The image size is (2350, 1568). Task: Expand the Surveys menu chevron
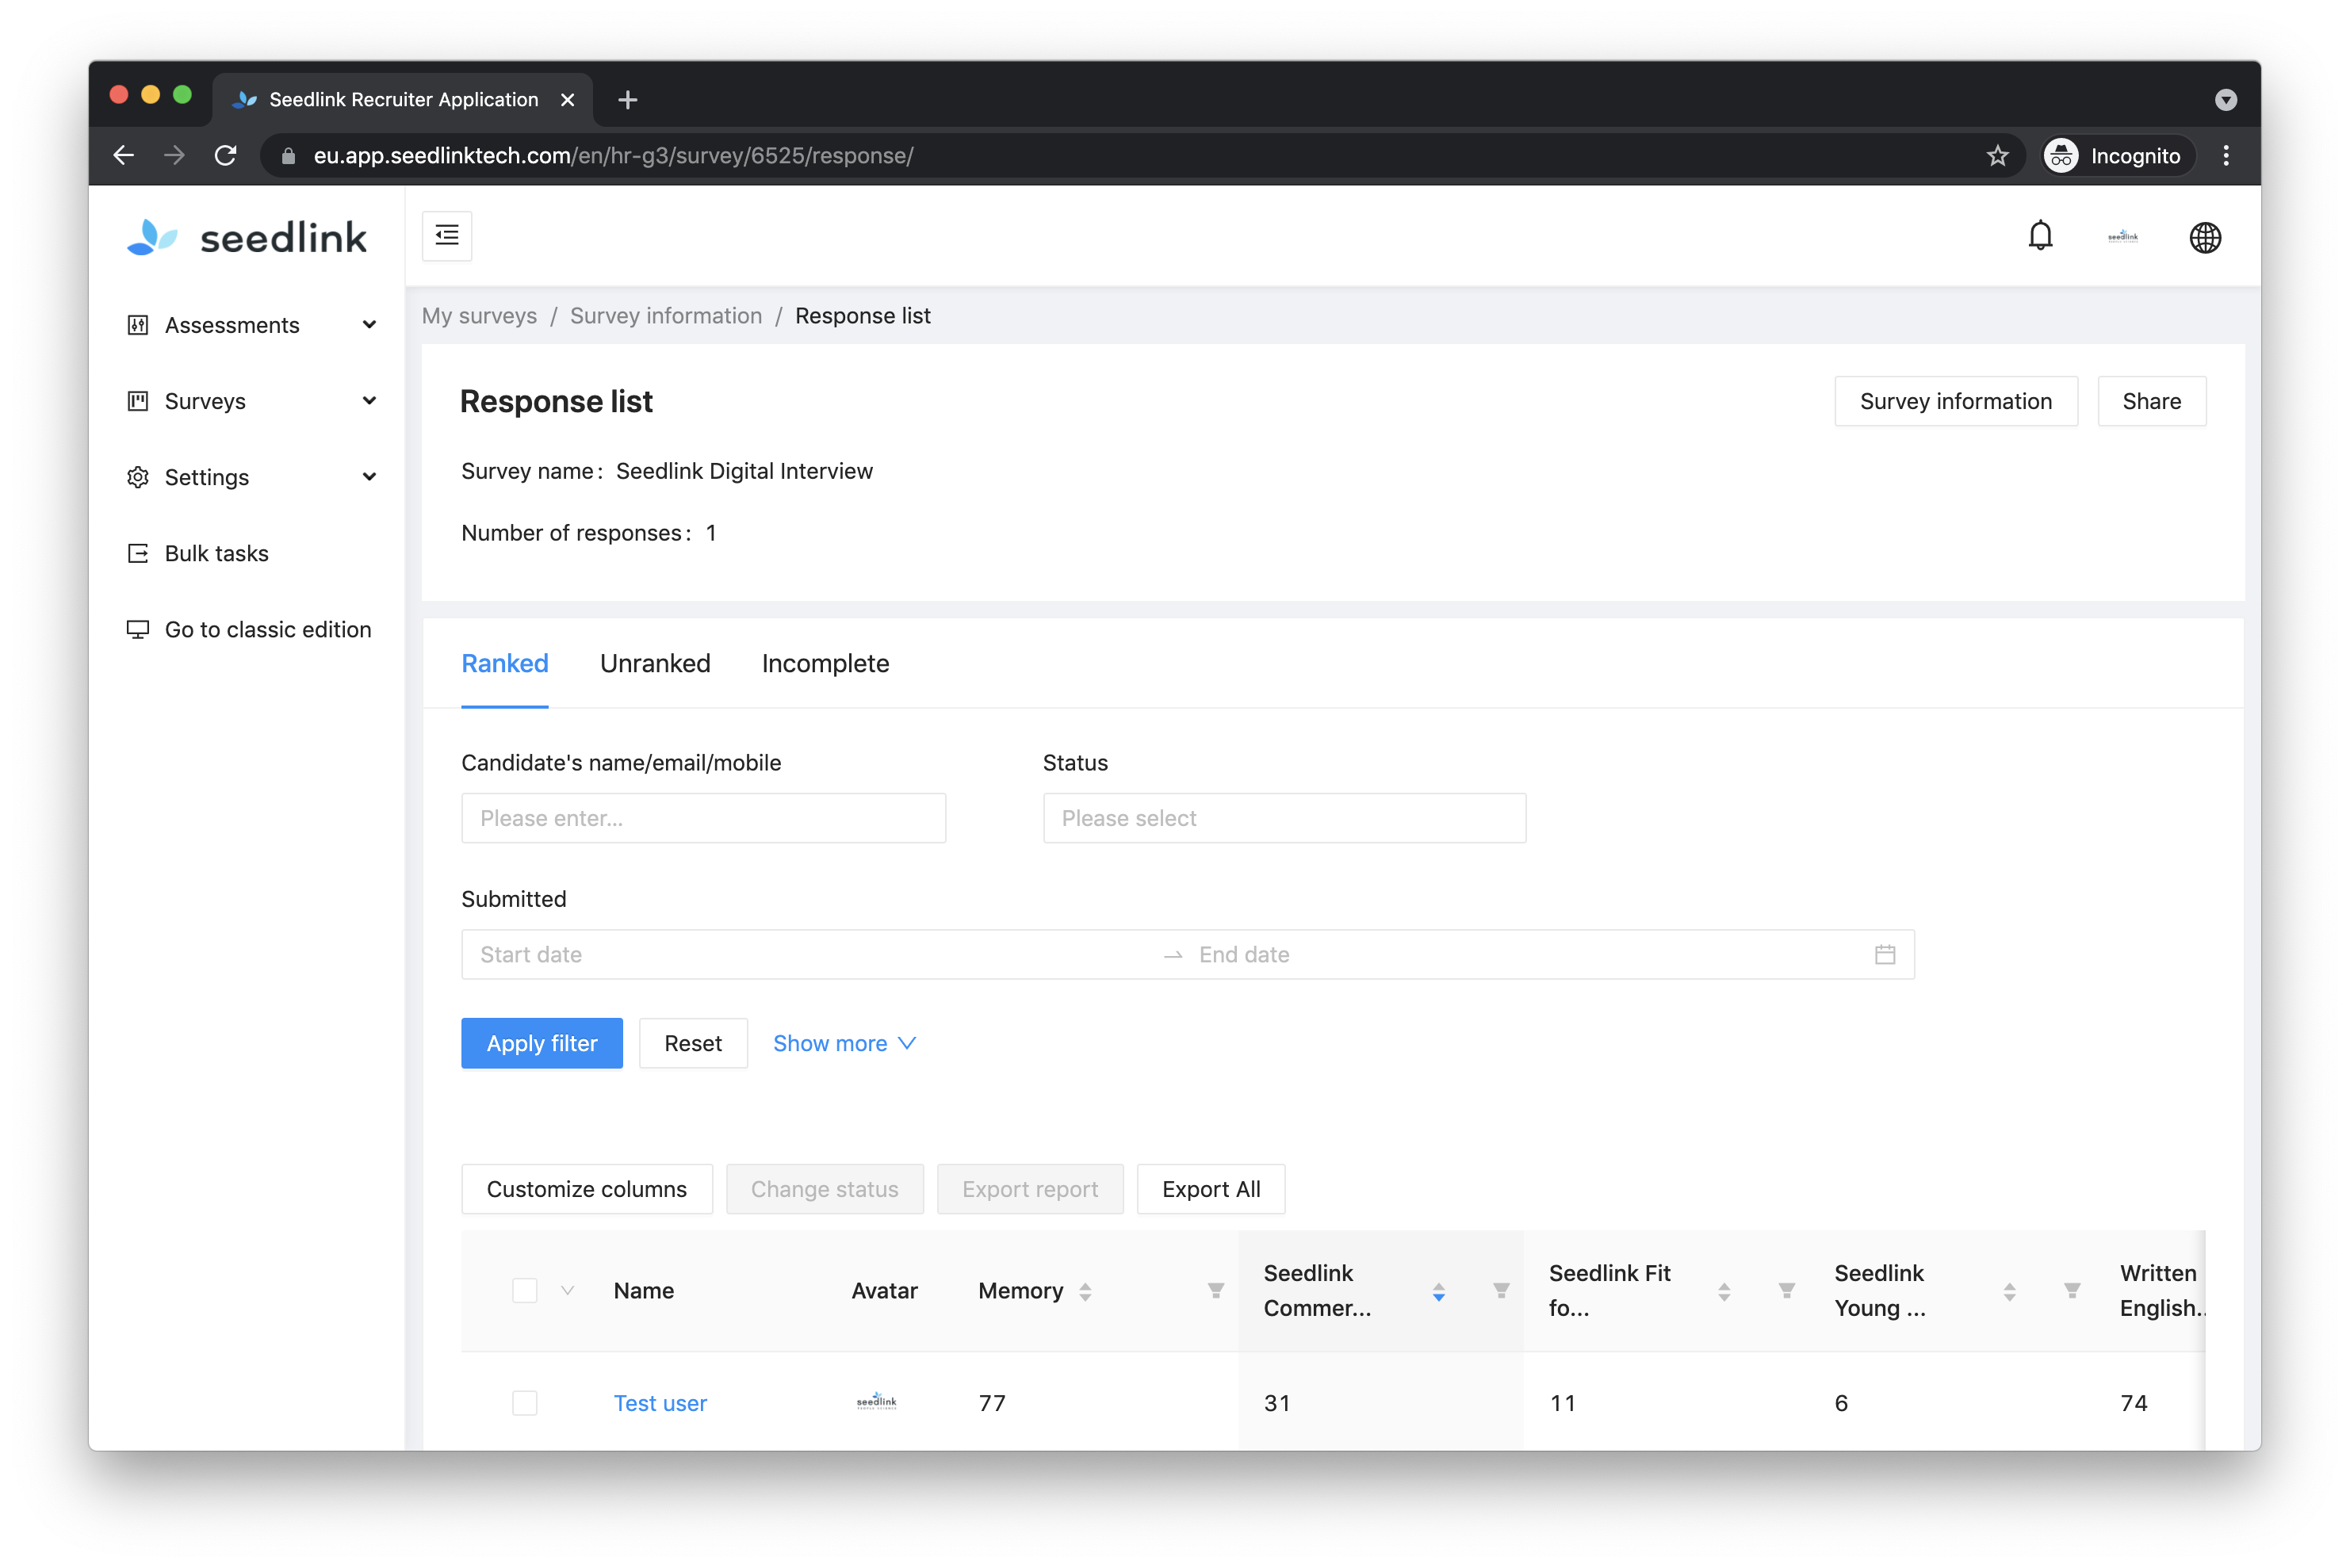tap(369, 401)
